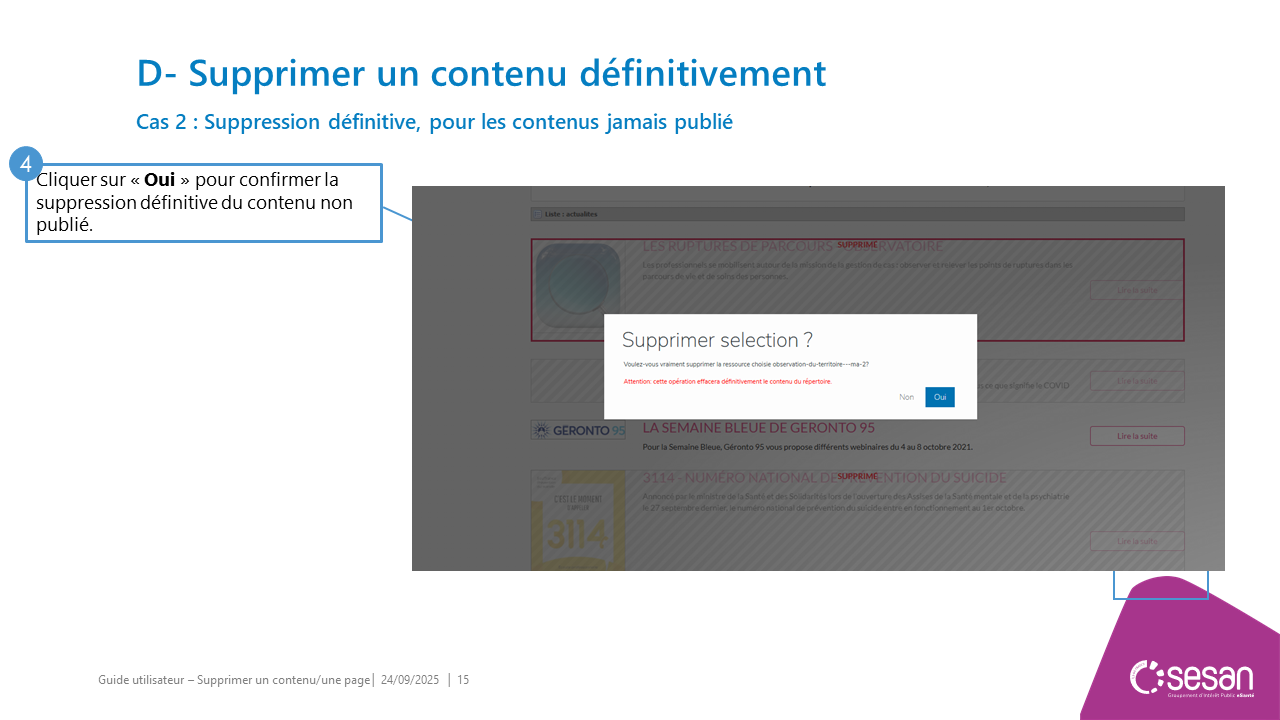The width and height of the screenshot is (1280, 720).
Task: Click the instruction callout about clicking Oui
Action: pos(204,203)
